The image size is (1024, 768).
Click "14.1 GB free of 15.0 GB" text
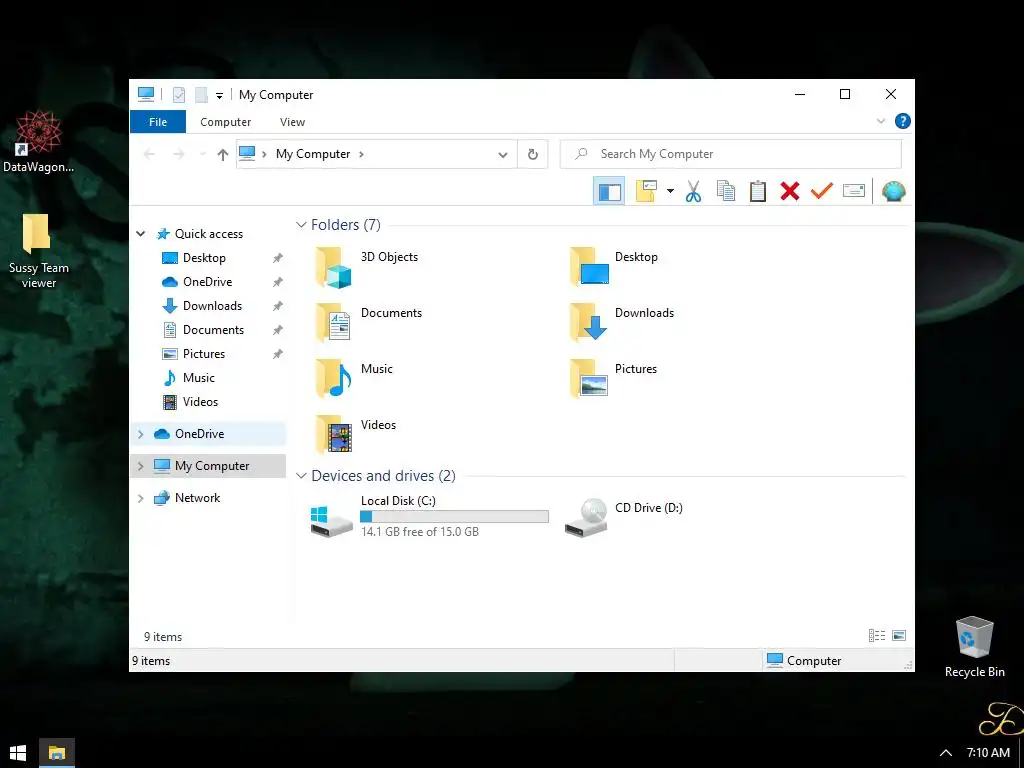click(x=420, y=532)
